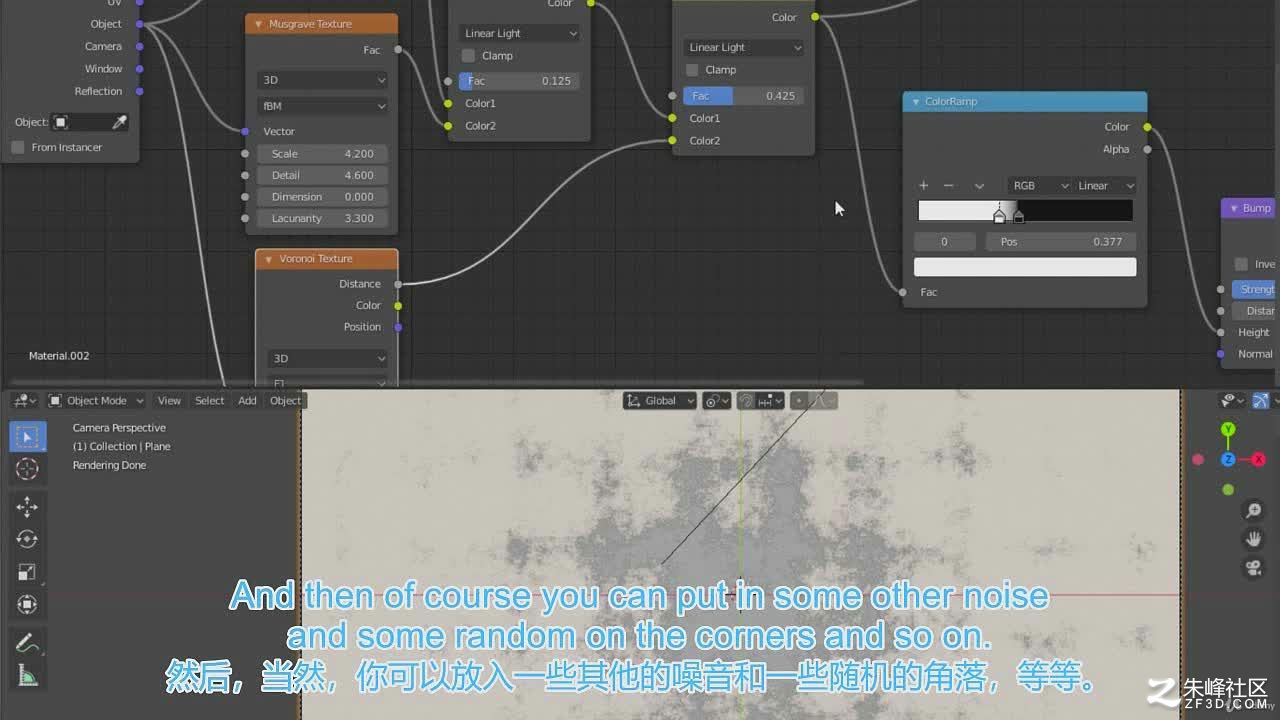Toggle viewport snapping magnet
The width and height of the screenshot is (1280, 720).
click(x=746, y=400)
